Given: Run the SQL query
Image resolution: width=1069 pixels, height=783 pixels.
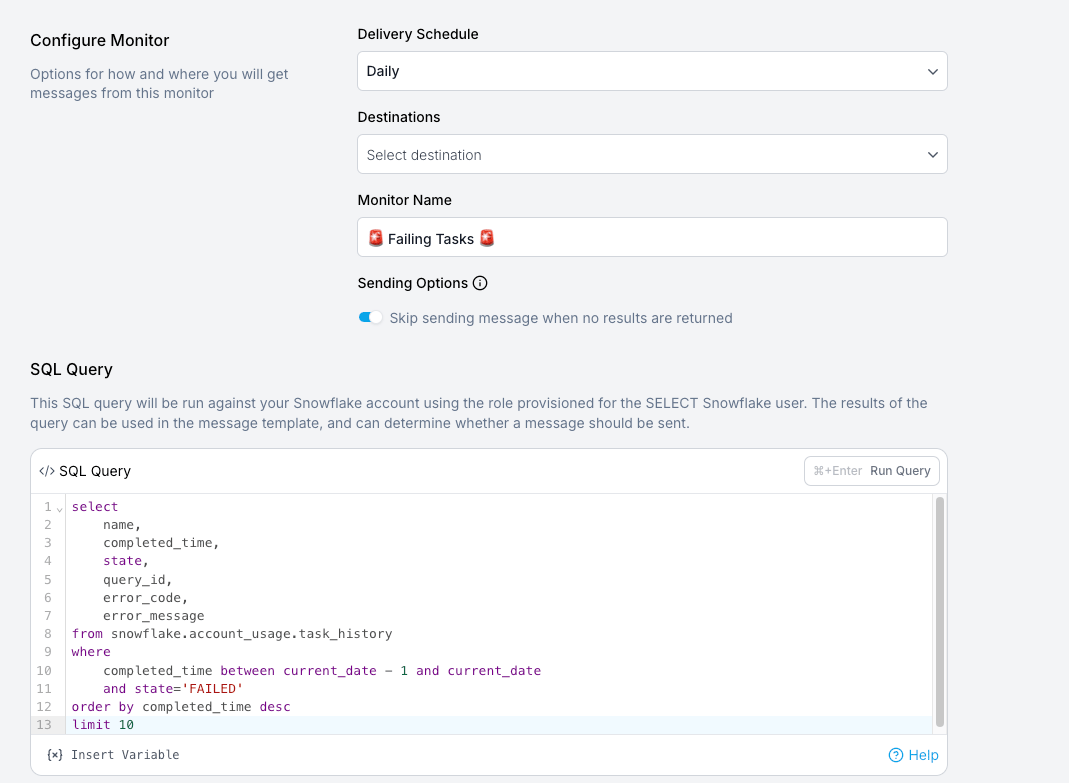Looking at the screenshot, I should click(871, 471).
